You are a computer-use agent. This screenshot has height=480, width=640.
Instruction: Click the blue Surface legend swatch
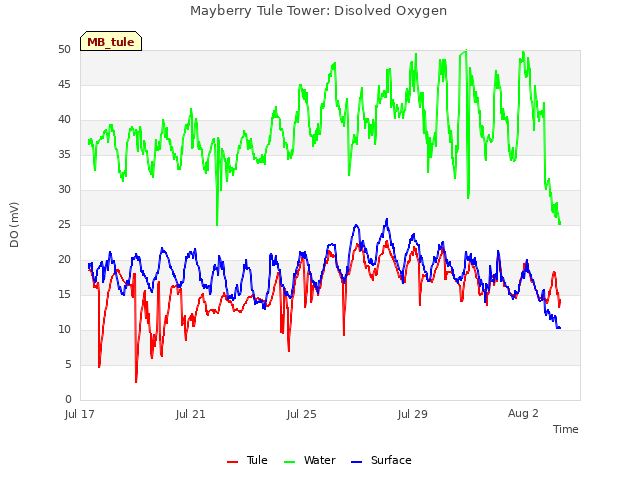tap(356, 462)
